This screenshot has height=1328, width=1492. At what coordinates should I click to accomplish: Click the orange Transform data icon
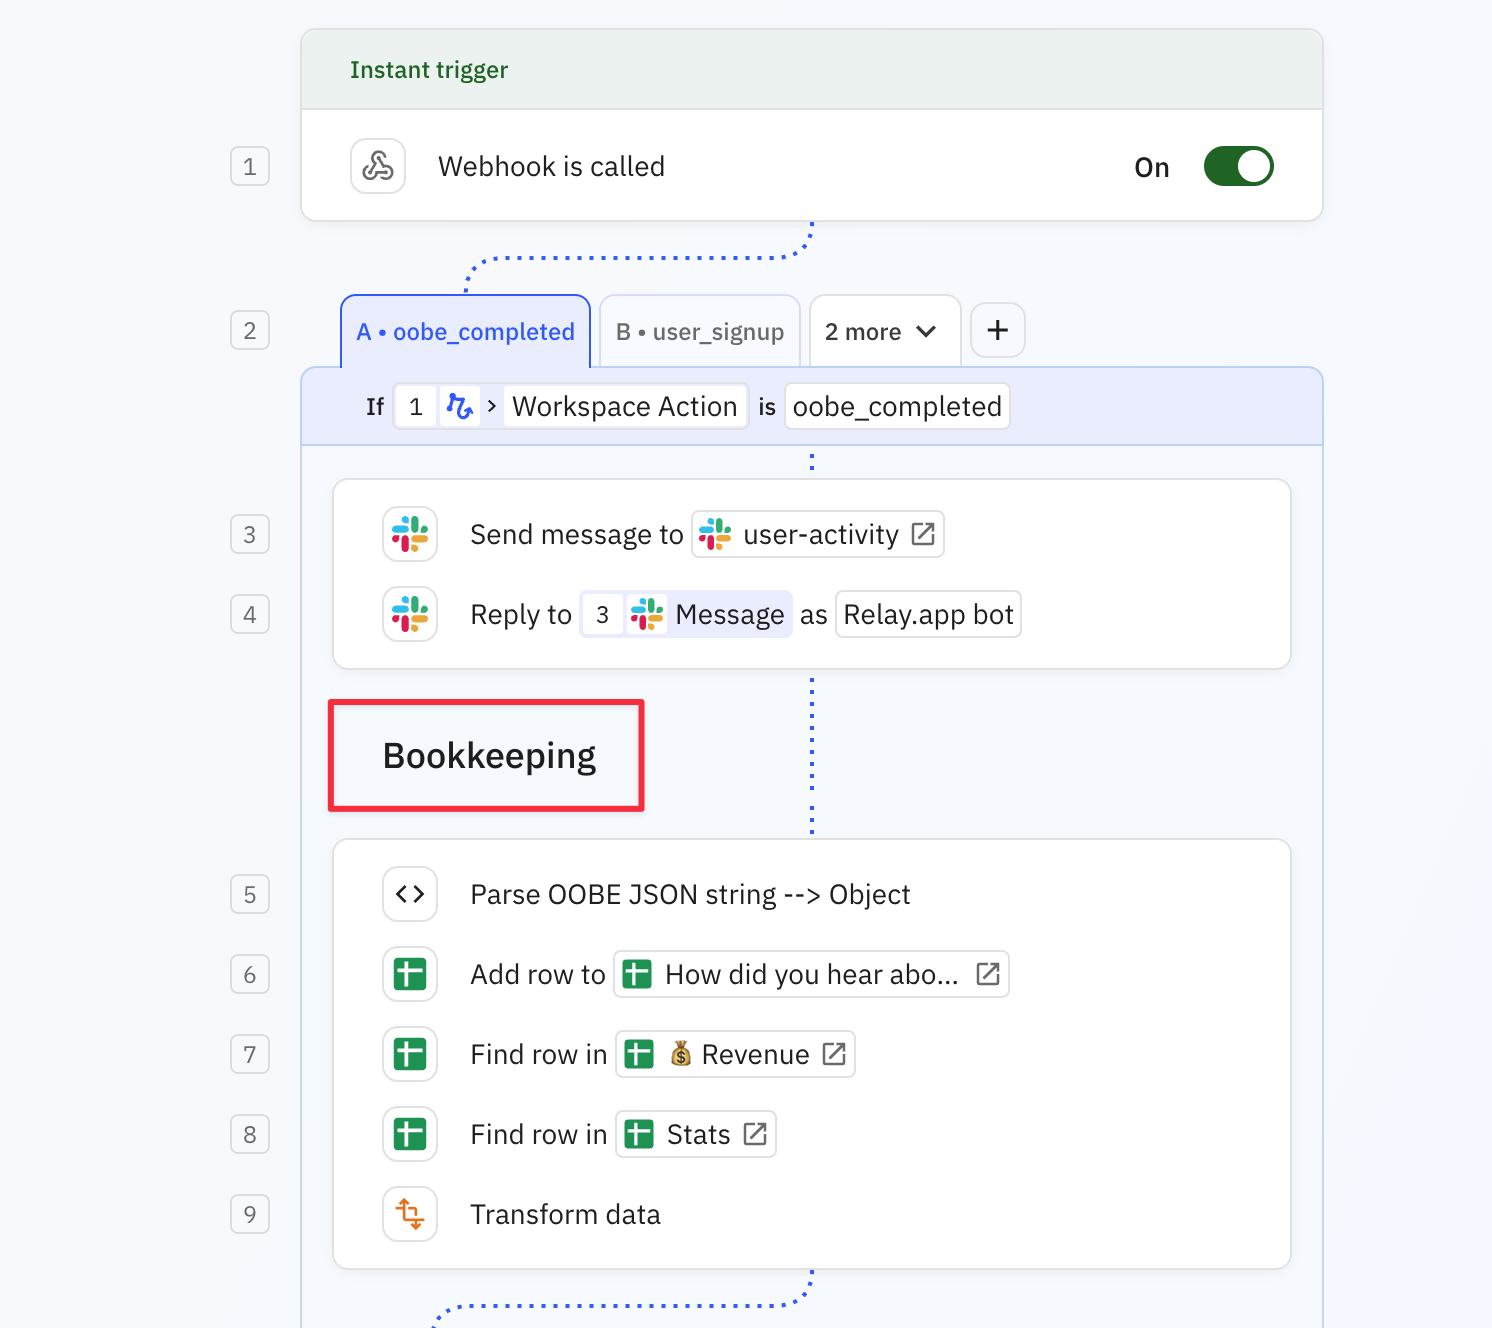[410, 1214]
